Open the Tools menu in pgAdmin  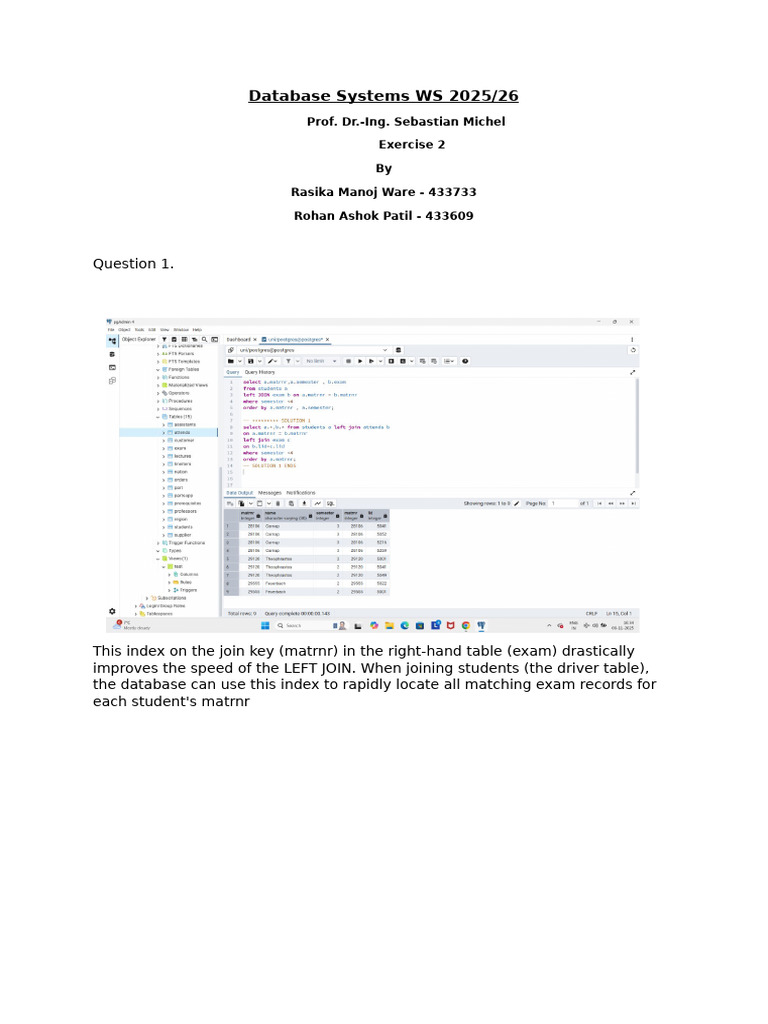point(139,330)
